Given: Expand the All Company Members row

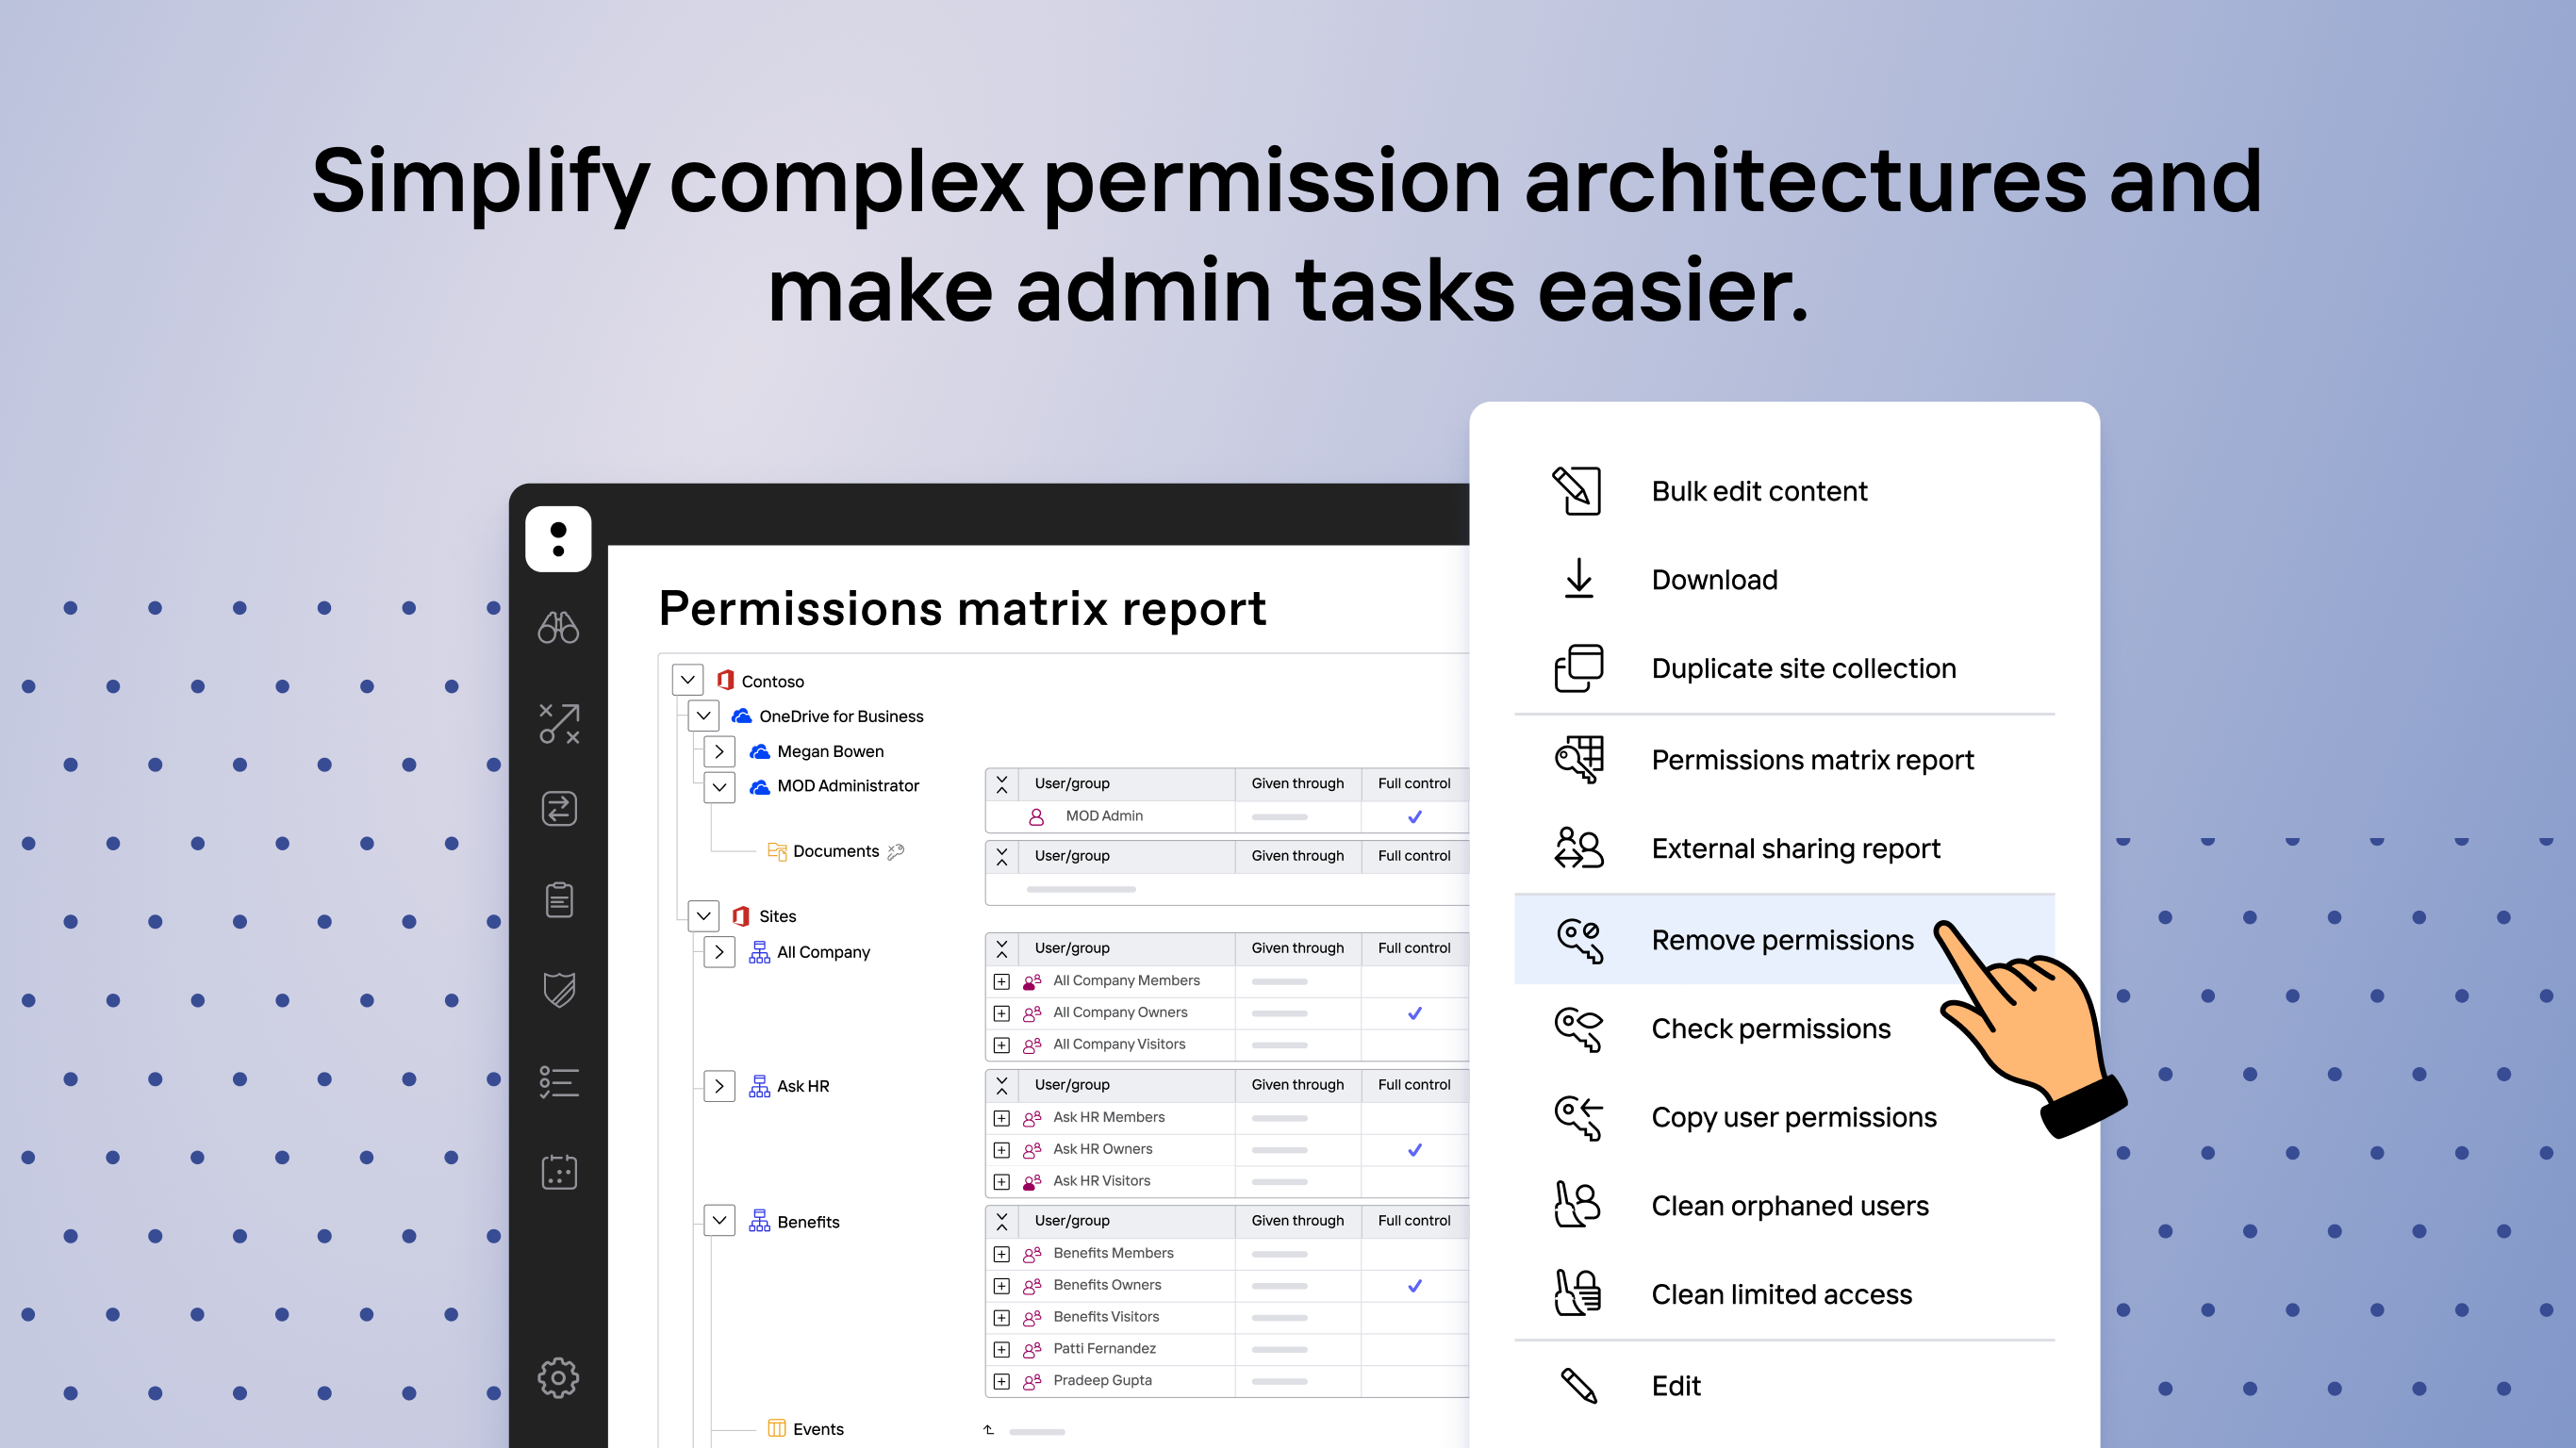Looking at the screenshot, I should [x=1001, y=981].
